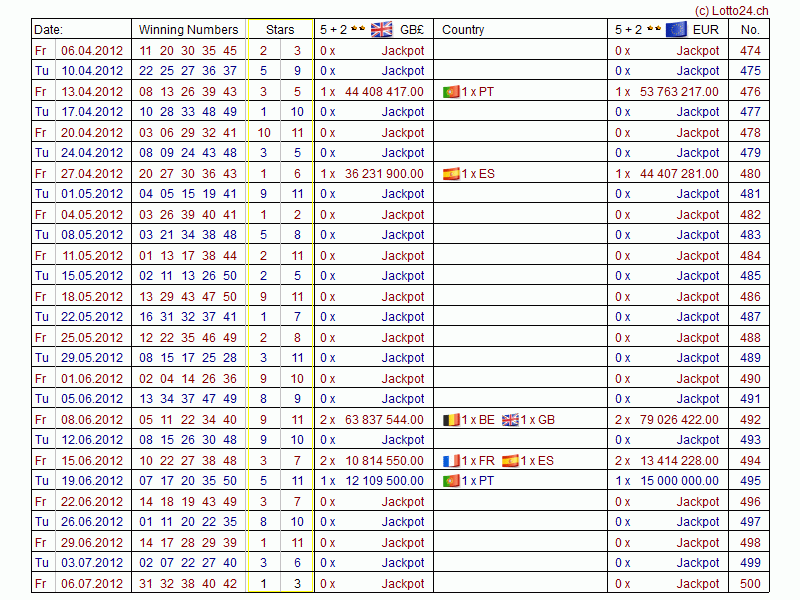Select the 'Country' column header

(x=463, y=30)
